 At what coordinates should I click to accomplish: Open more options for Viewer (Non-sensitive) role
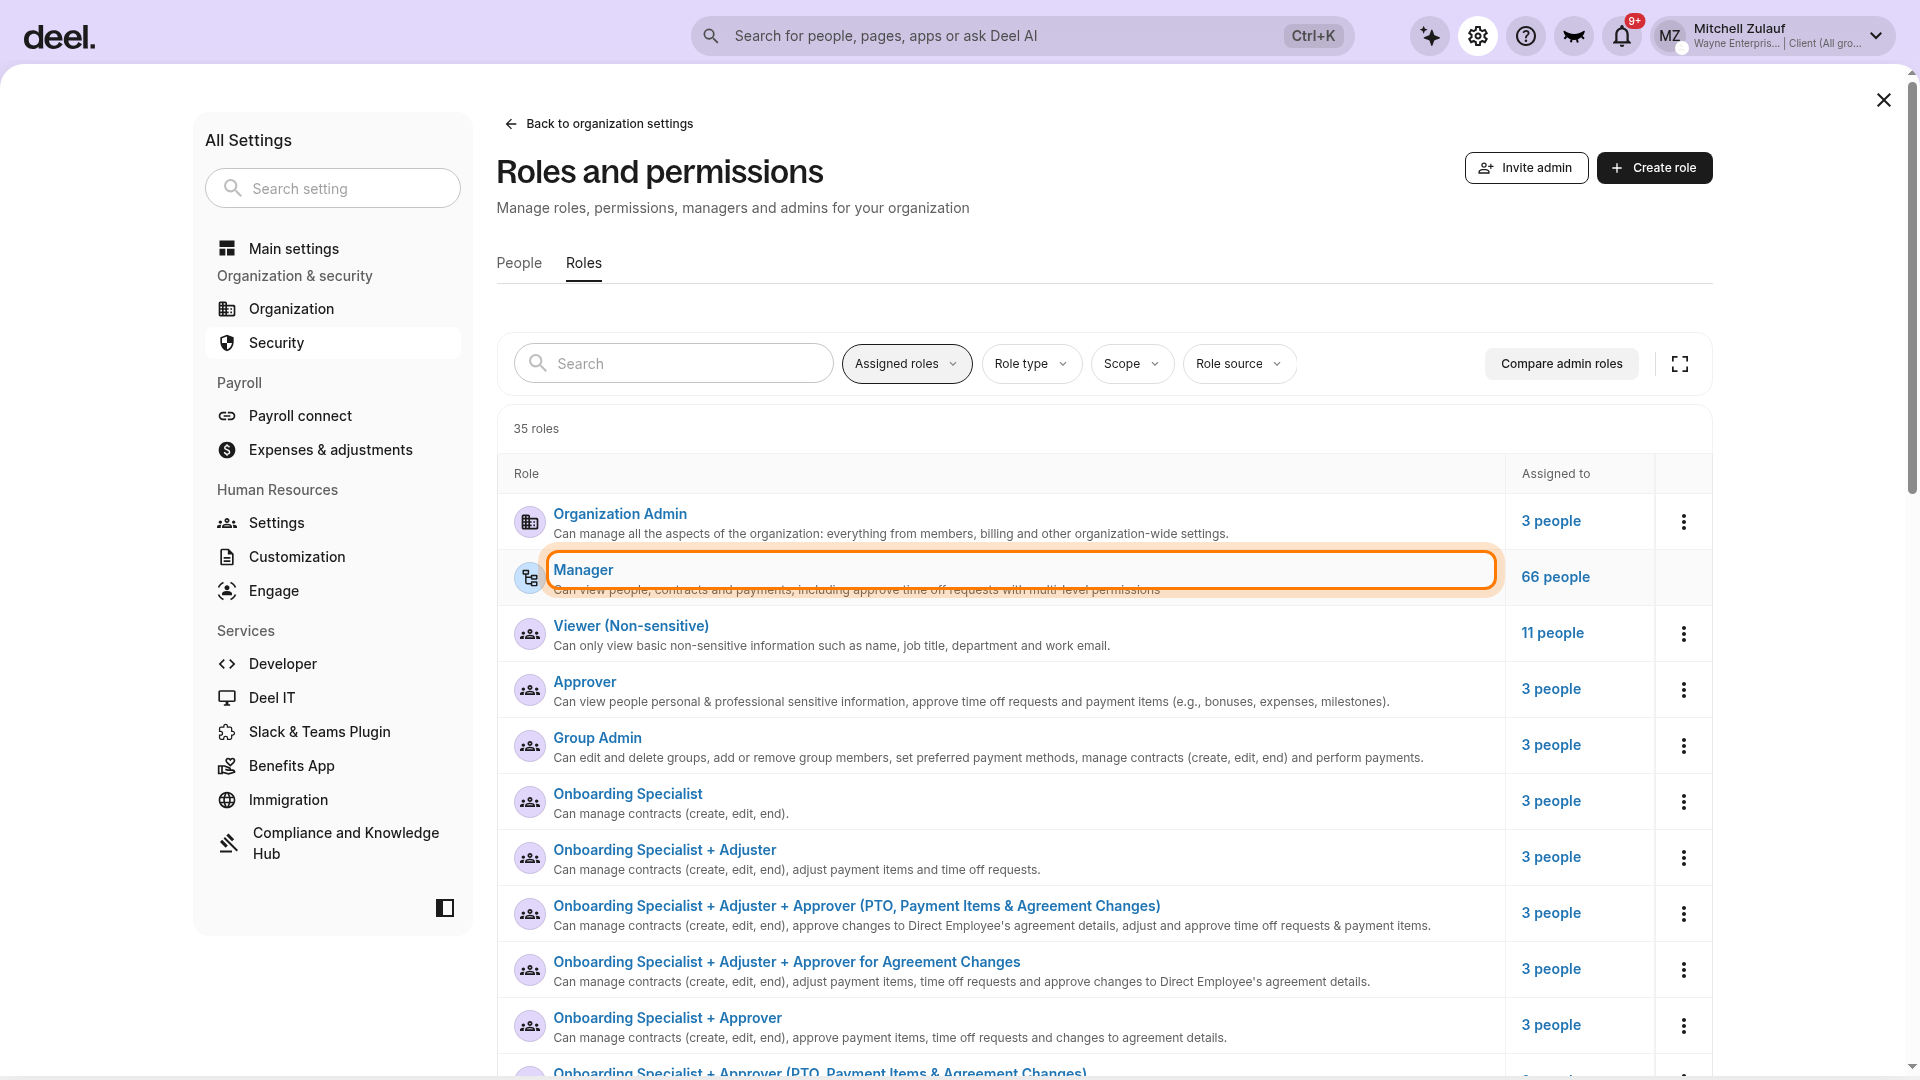1684,634
